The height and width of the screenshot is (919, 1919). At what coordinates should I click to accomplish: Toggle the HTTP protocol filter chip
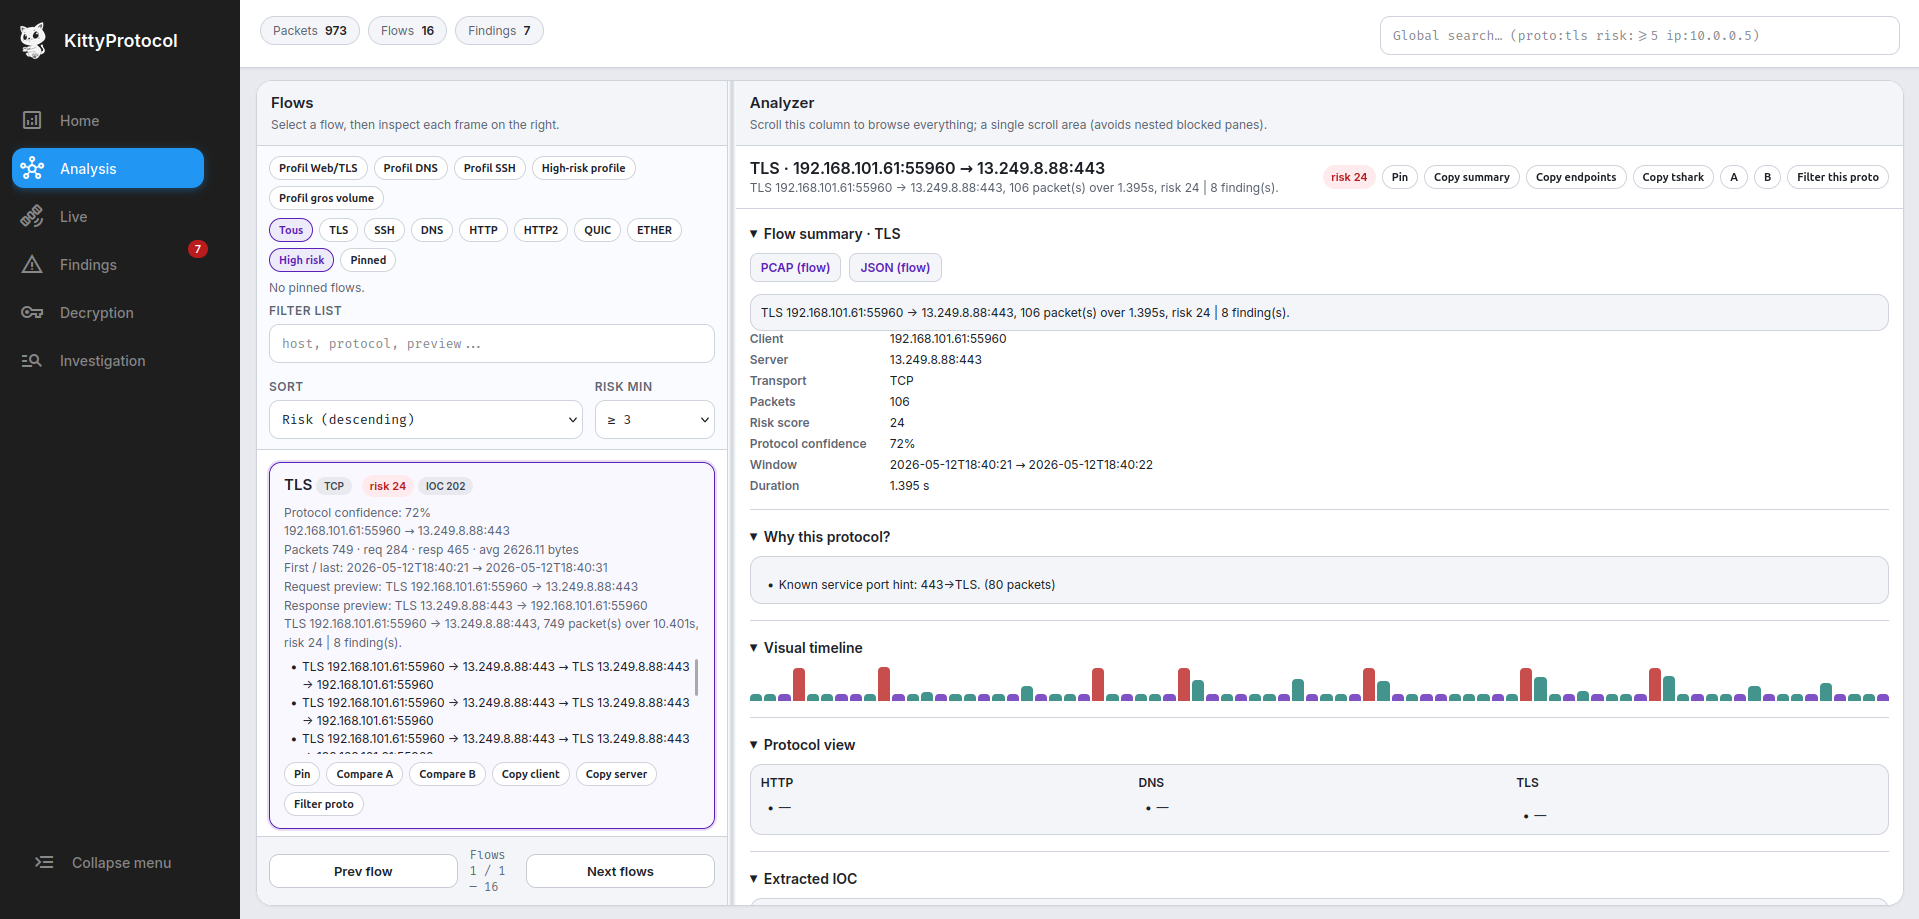pyautogui.click(x=483, y=230)
